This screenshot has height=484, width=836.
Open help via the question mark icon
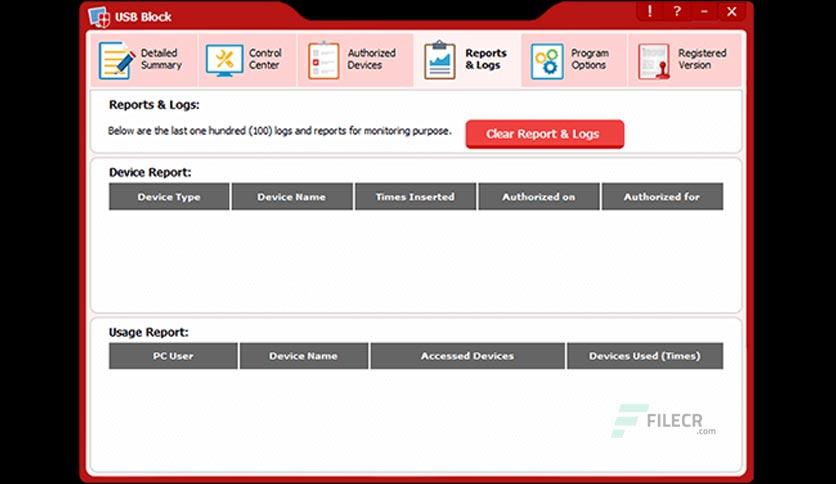[x=677, y=11]
